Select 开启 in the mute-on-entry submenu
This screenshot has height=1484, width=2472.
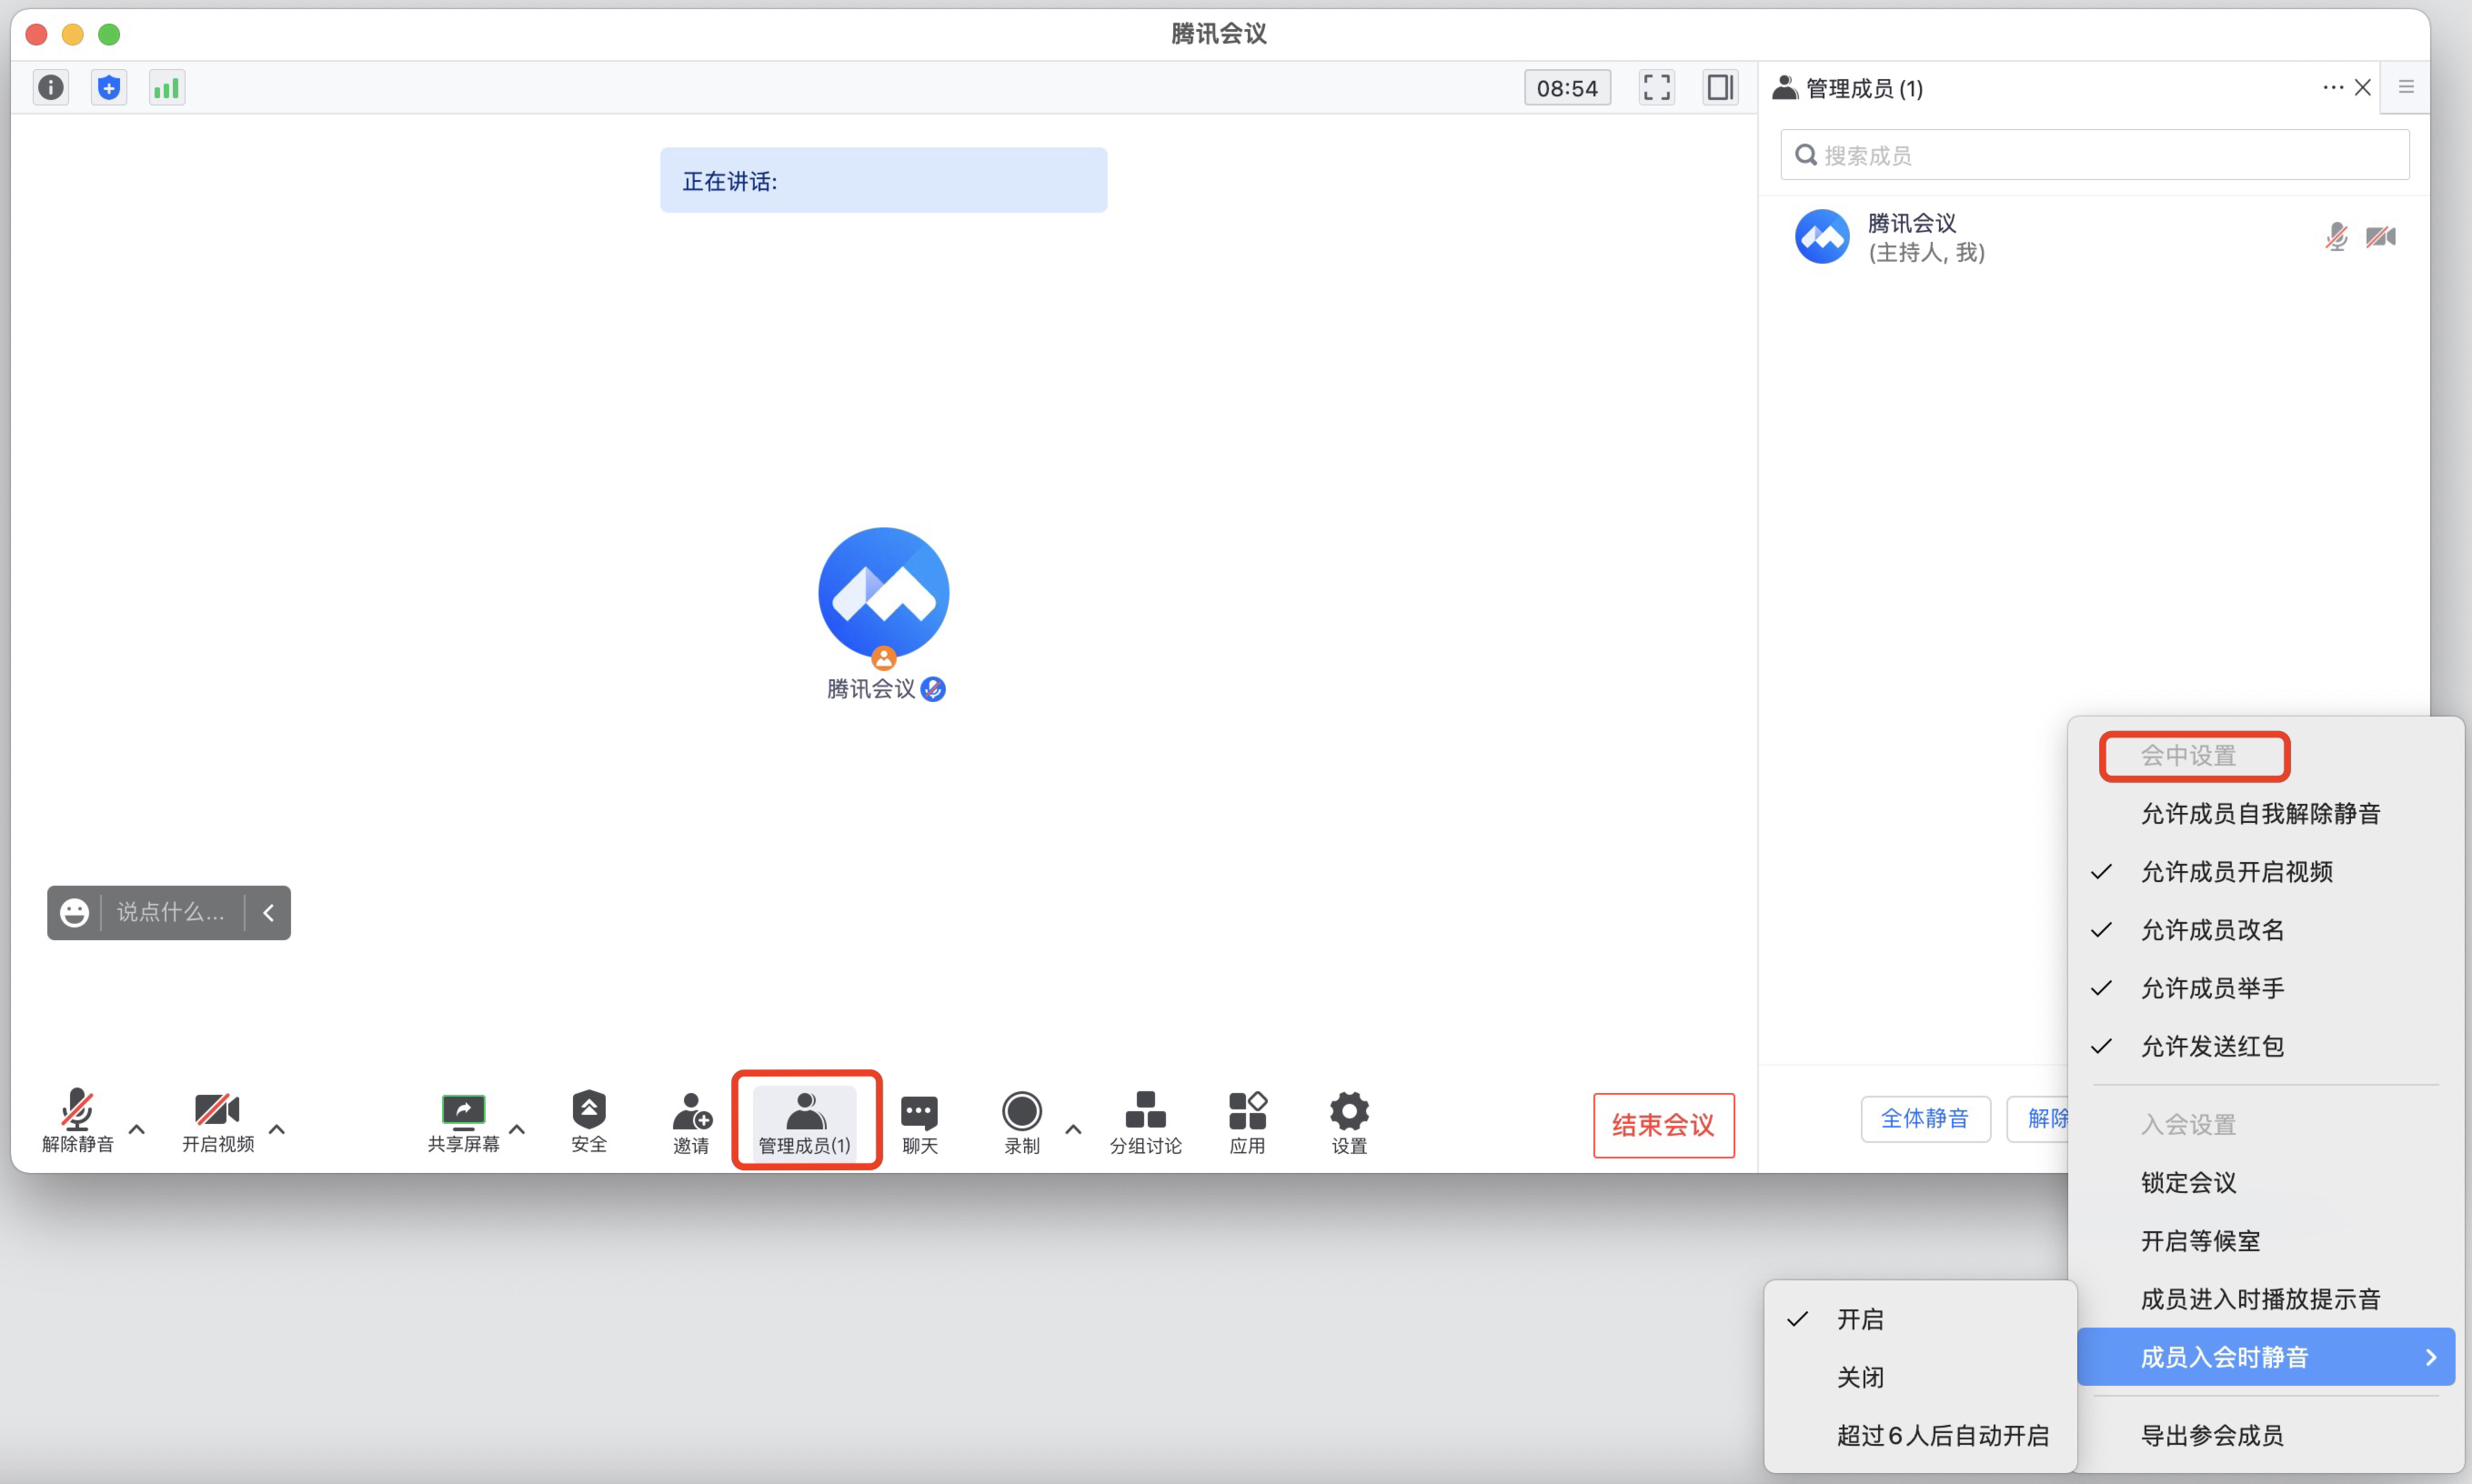pyautogui.click(x=1920, y=1319)
